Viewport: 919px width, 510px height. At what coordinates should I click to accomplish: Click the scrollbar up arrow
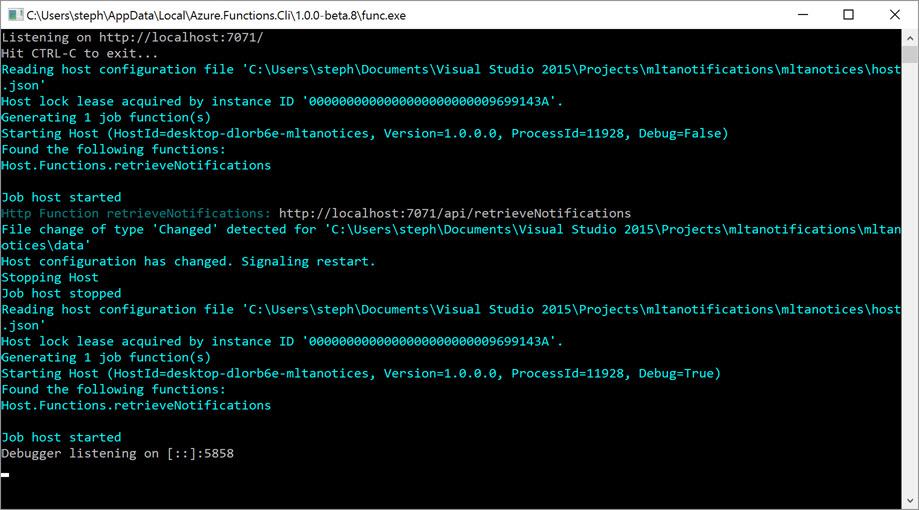click(x=910, y=38)
